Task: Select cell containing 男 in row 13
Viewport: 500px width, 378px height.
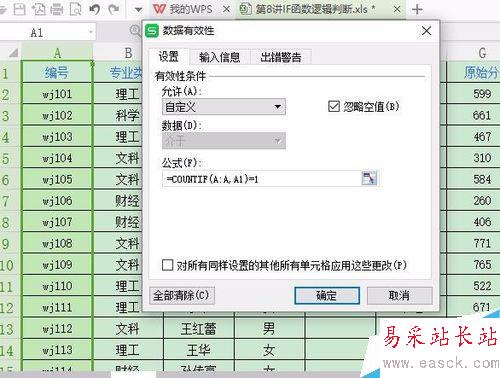Action: [269, 329]
